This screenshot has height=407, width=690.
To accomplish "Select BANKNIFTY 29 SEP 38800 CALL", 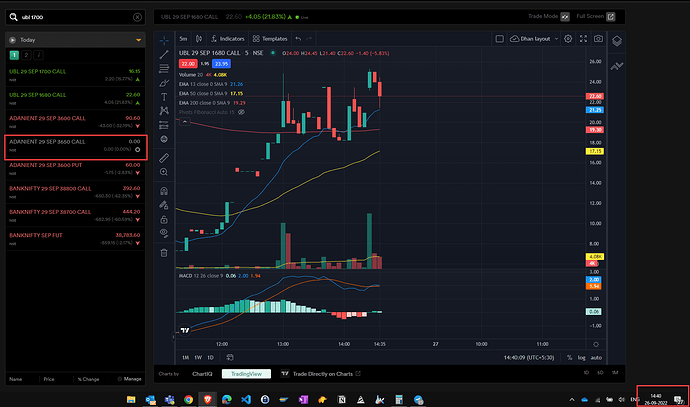I will 75,192.
